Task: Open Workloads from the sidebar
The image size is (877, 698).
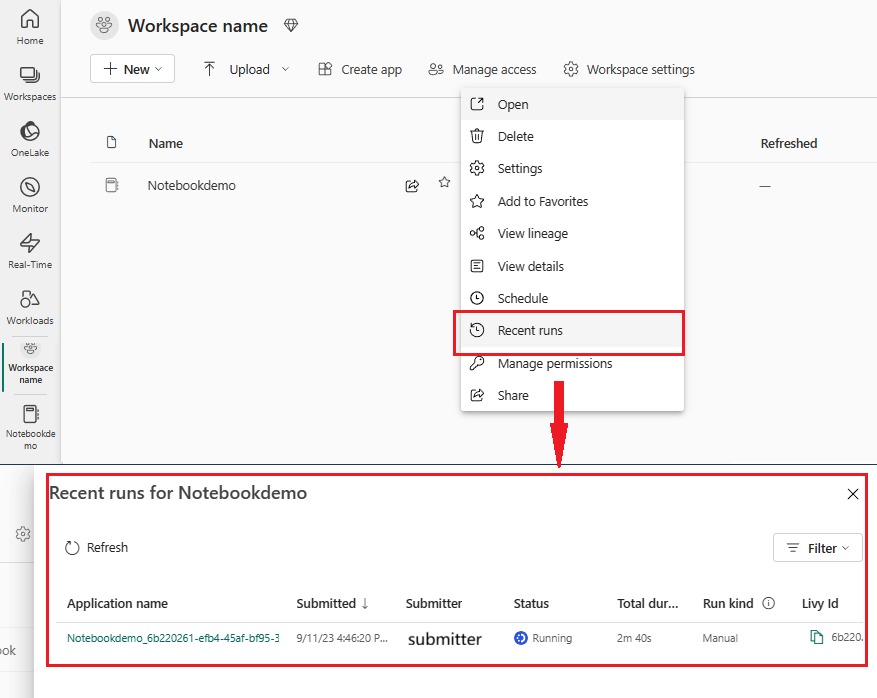Action: click(30, 306)
